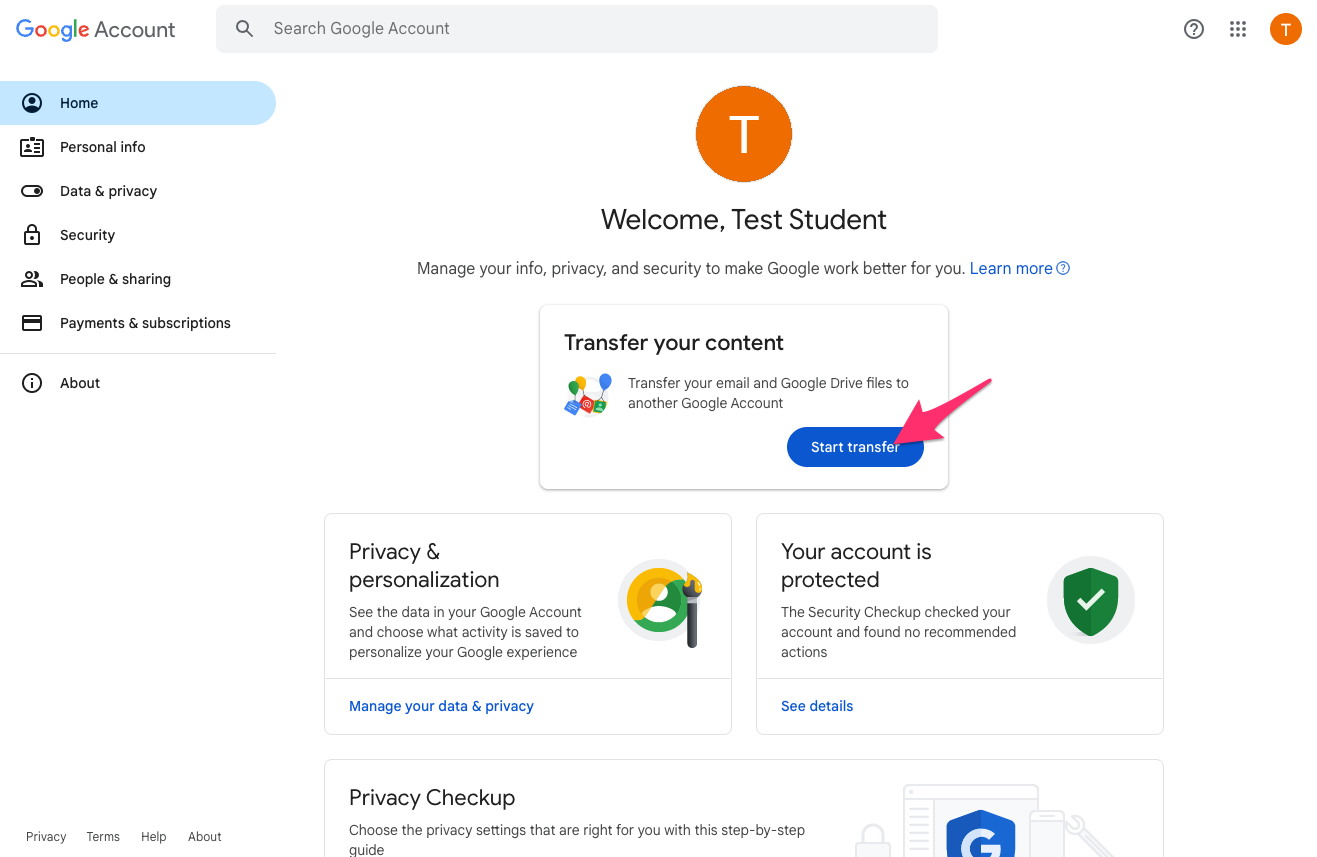Click the Personal info ID card icon
Screen dimensions: 1317x857
[x=32, y=147]
